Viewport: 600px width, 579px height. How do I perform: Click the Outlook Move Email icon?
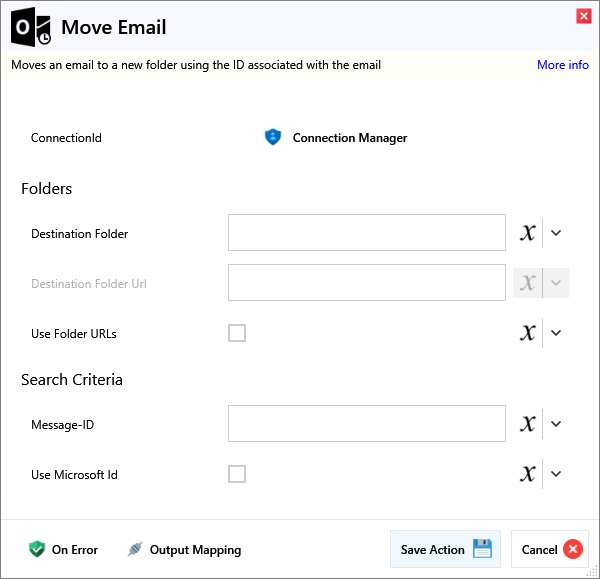(x=31, y=28)
